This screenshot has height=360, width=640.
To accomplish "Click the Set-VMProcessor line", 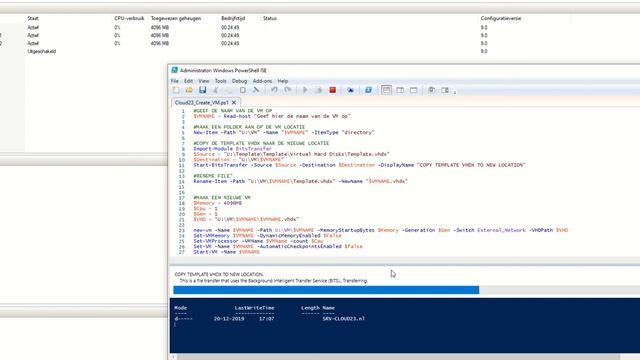I will 258,241.
